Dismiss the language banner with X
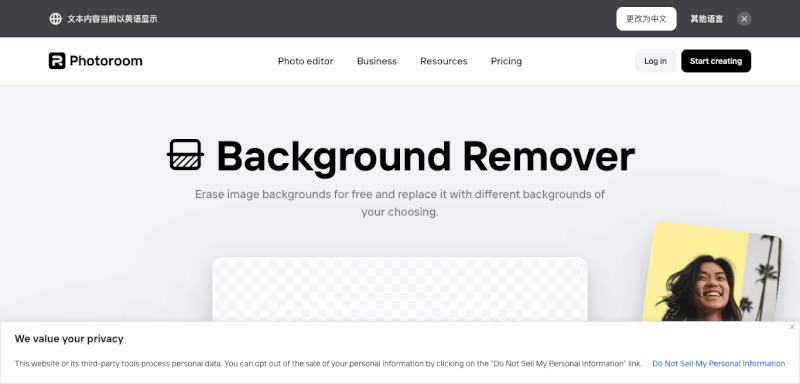The width and height of the screenshot is (800, 384). click(x=744, y=19)
